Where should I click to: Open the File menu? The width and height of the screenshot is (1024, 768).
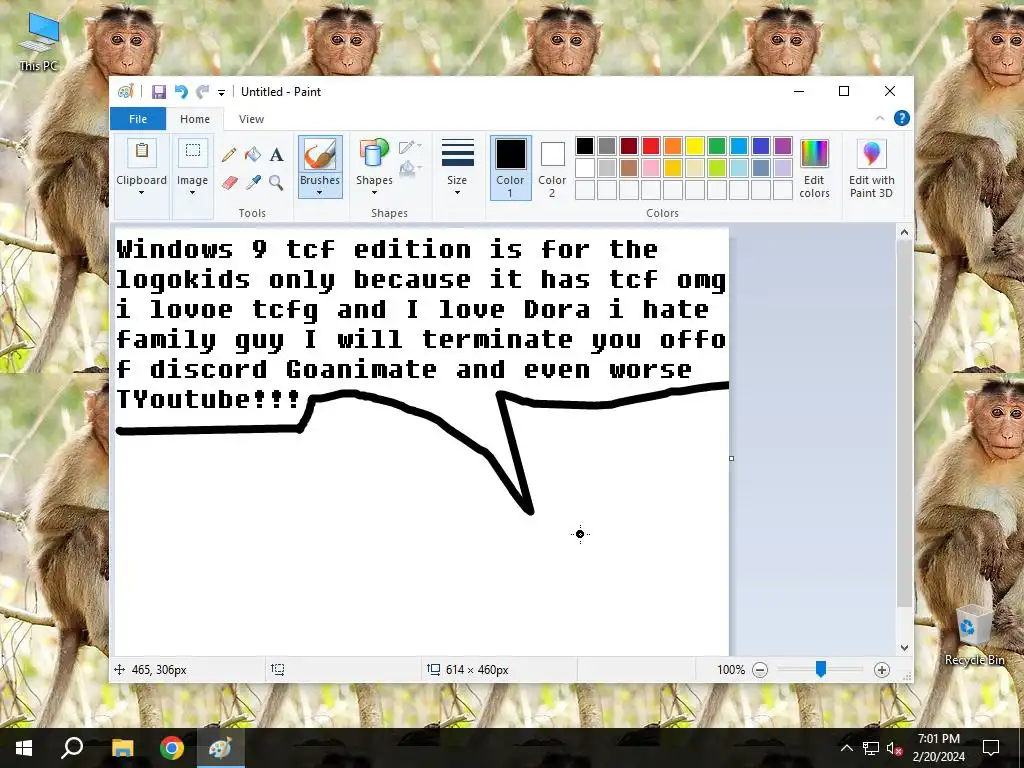point(138,119)
